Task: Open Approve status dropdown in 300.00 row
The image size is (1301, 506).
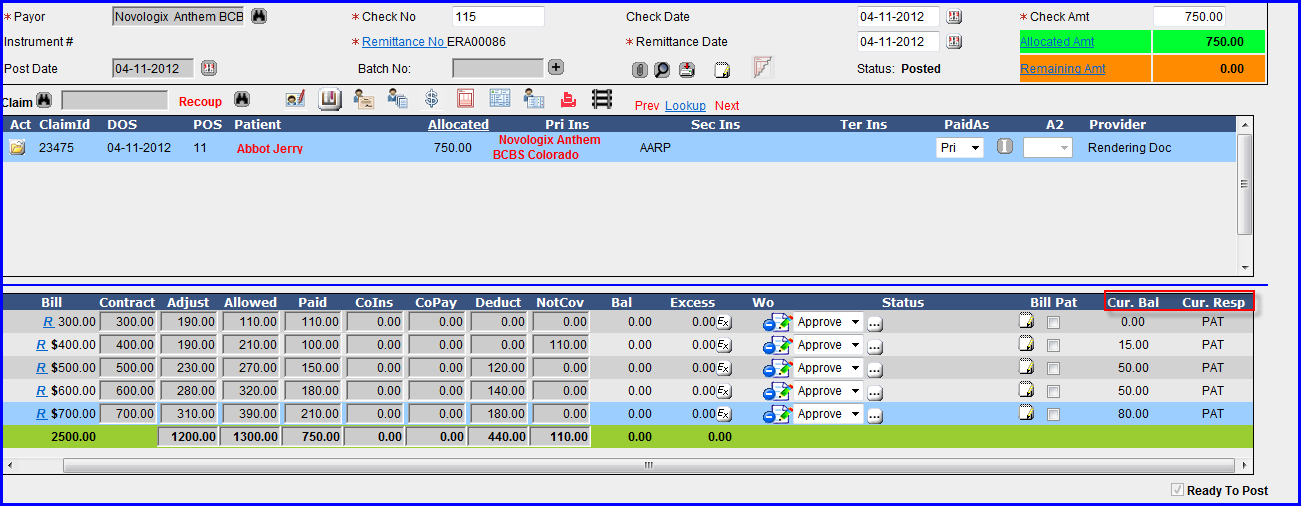Action: pyautogui.click(x=828, y=322)
